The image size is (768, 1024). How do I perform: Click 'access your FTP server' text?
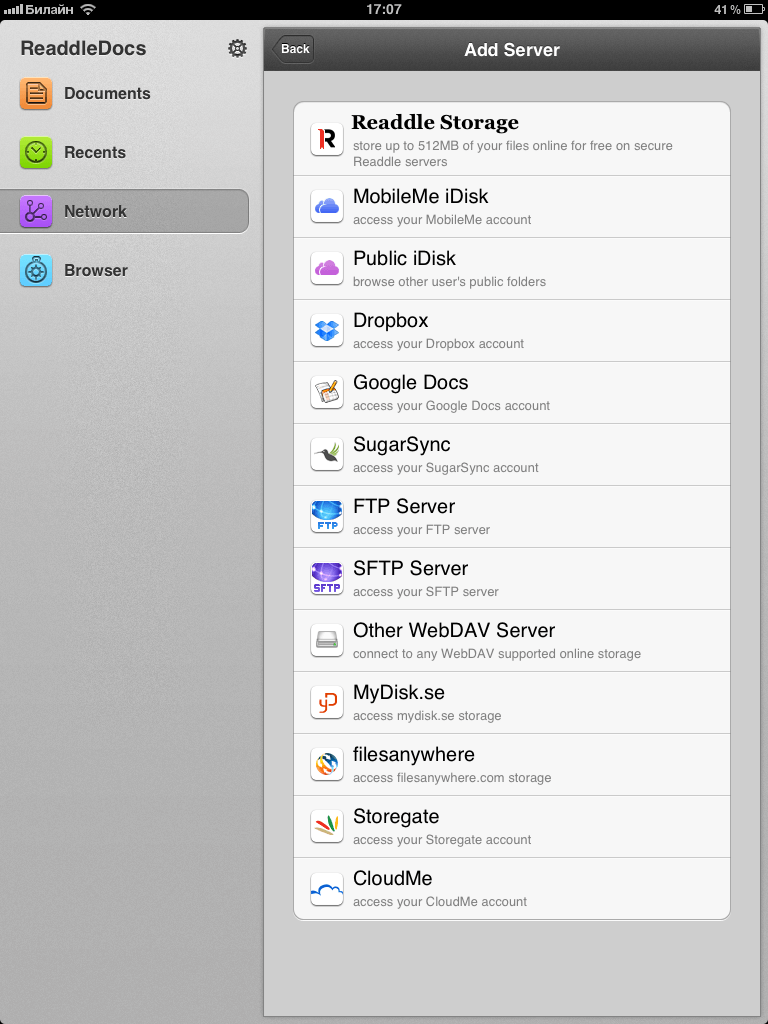point(421,530)
